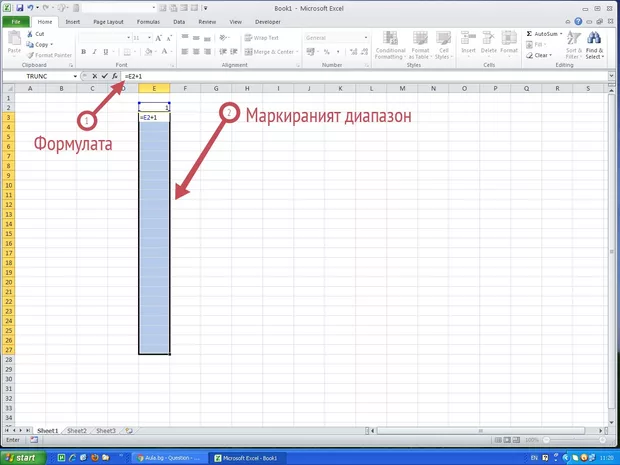The image size is (620, 465).
Task: Click column header G
Action: [x=216, y=88]
